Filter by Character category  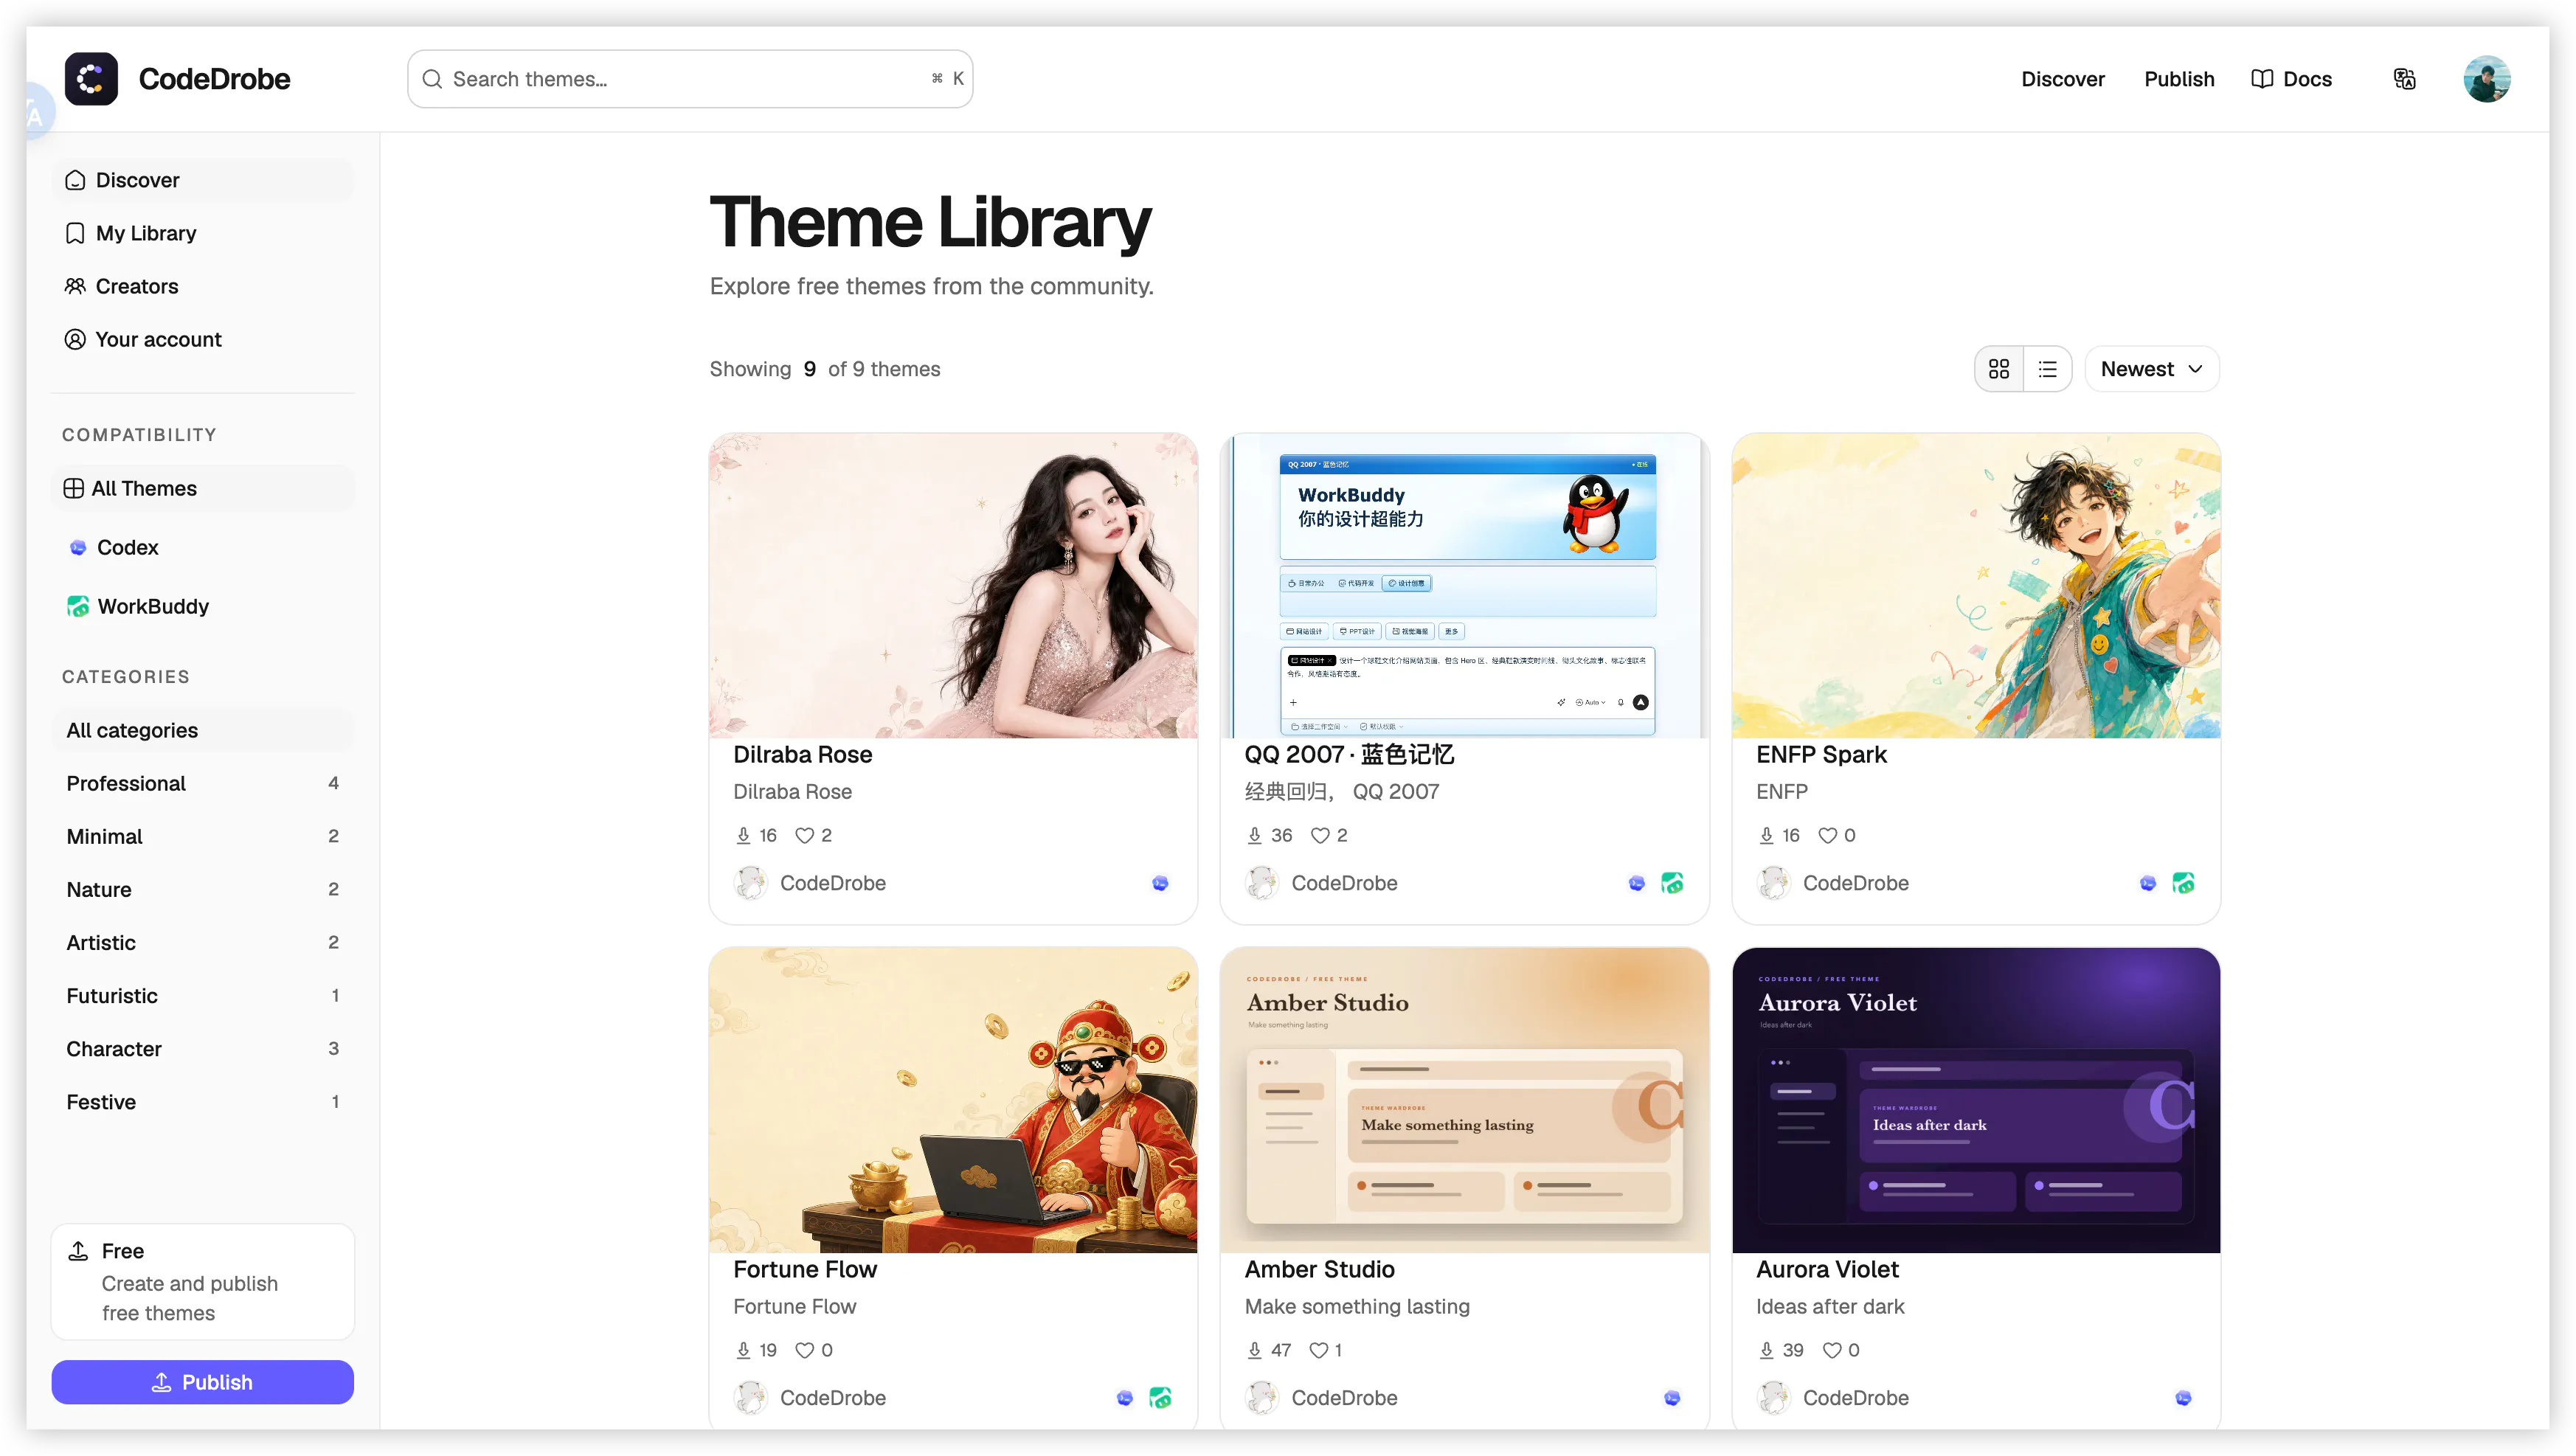[202, 1048]
